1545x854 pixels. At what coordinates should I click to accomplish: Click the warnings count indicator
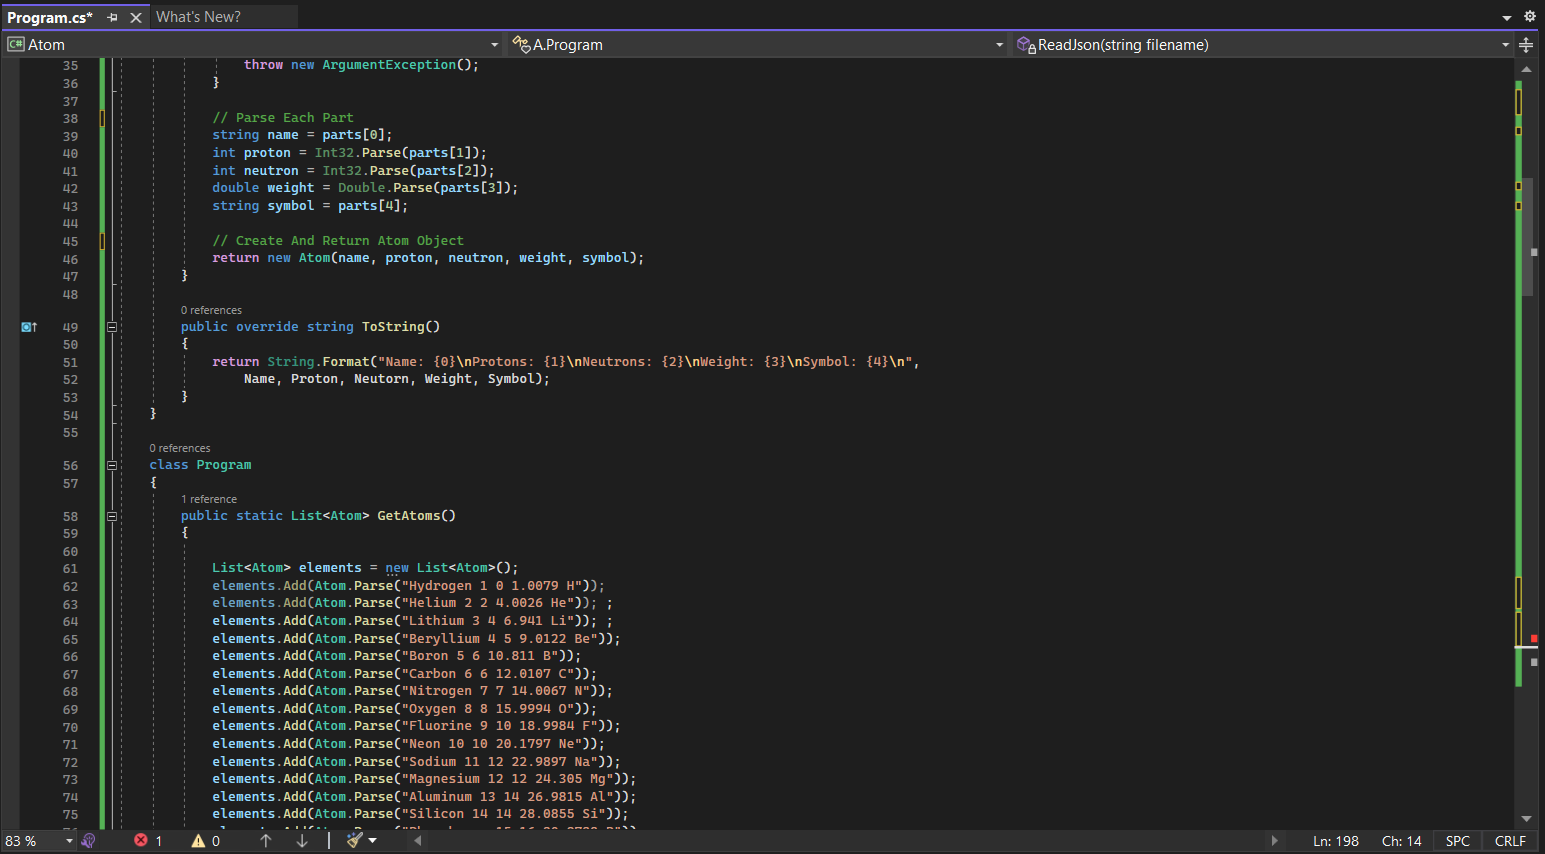pyautogui.click(x=206, y=841)
